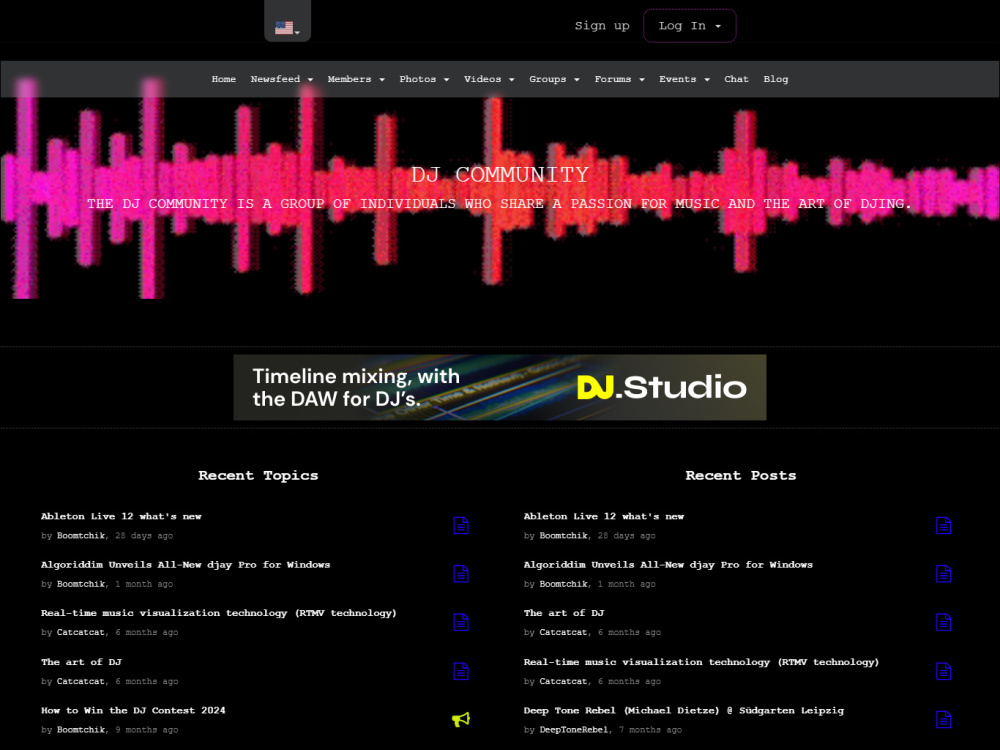1000x750 pixels.
Task: Open the Blog menu item
Action: [776, 79]
